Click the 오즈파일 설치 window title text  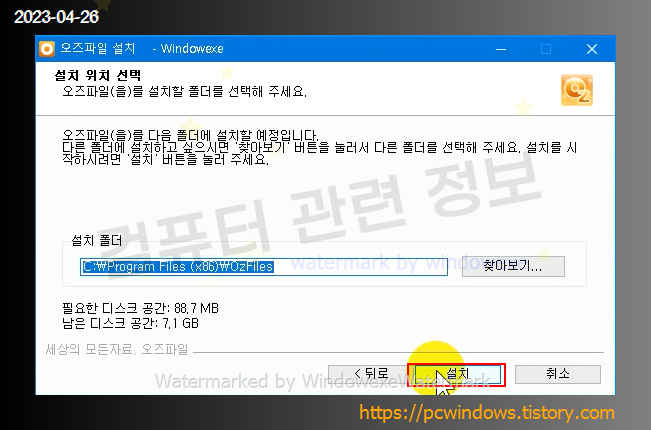point(98,49)
